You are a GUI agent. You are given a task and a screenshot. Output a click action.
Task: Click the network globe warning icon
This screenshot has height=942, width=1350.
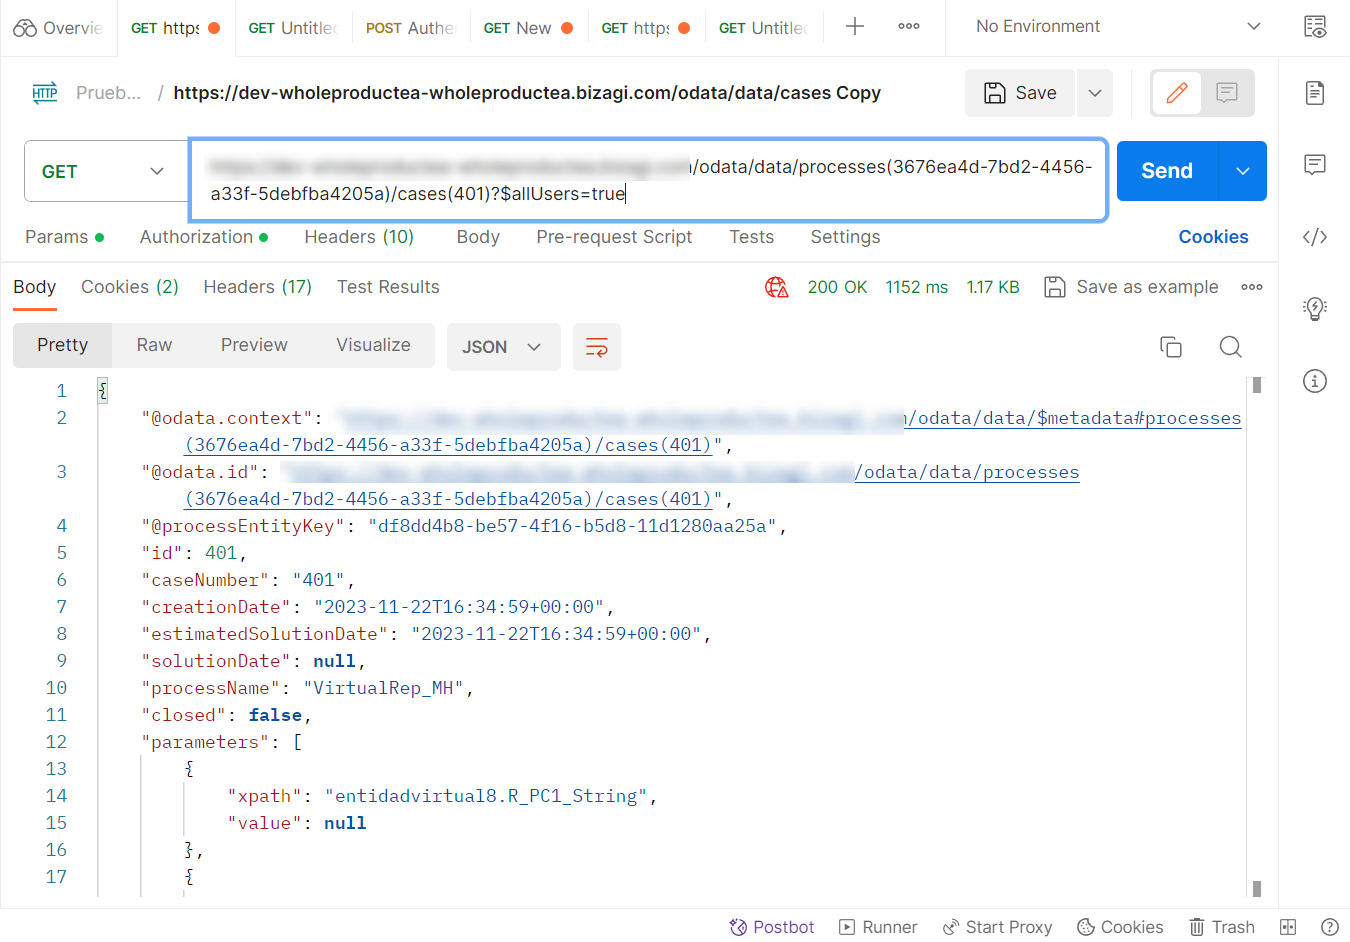(x=777, y=288)
